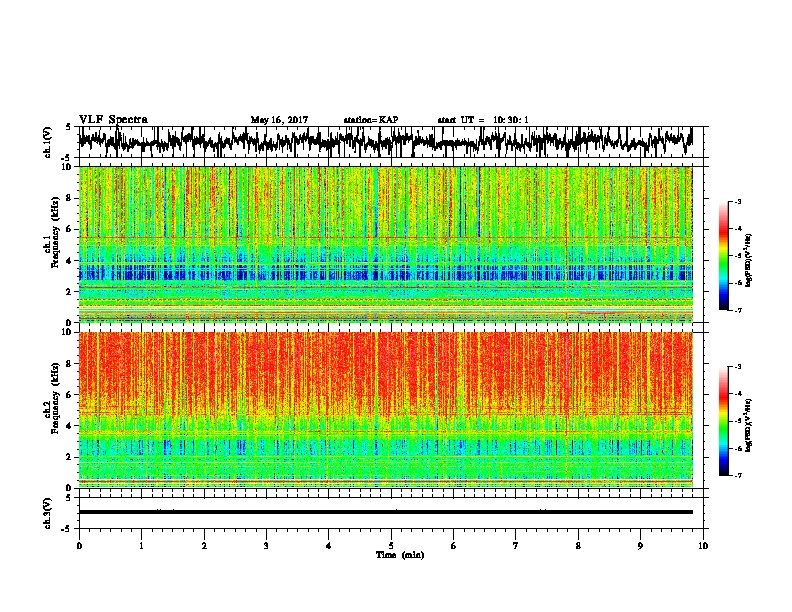Click the "-3" tick on the ch.1 colorbar
This screenshot has width=792, height=612.
738,201
